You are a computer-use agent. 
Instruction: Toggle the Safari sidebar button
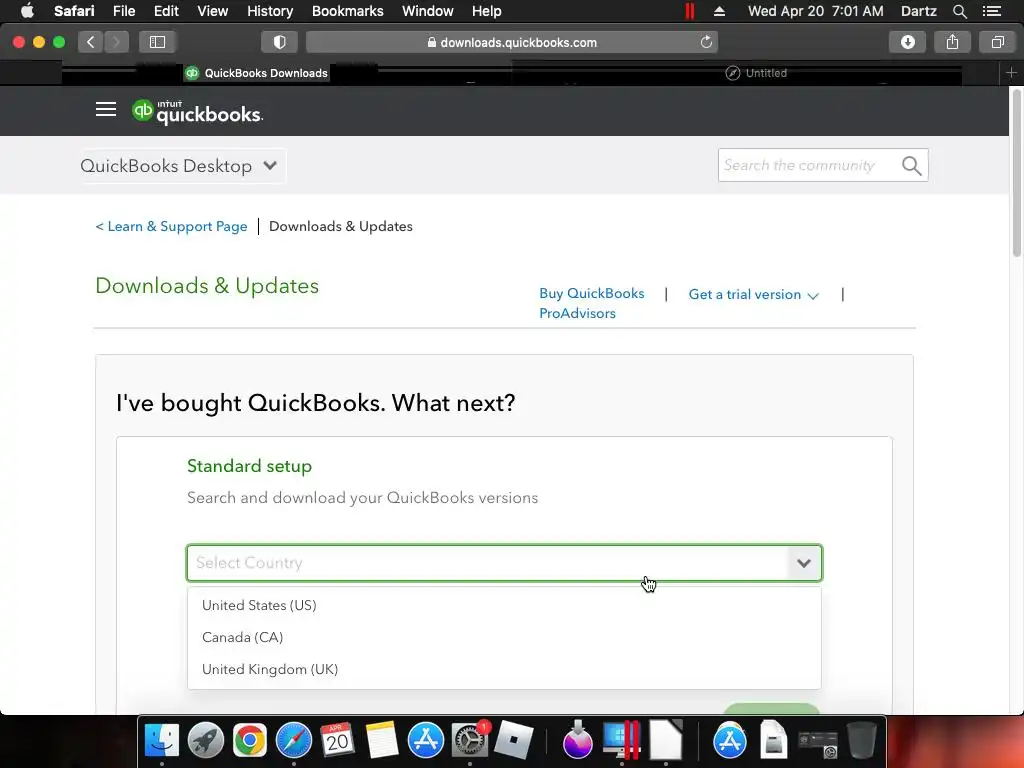157,42
